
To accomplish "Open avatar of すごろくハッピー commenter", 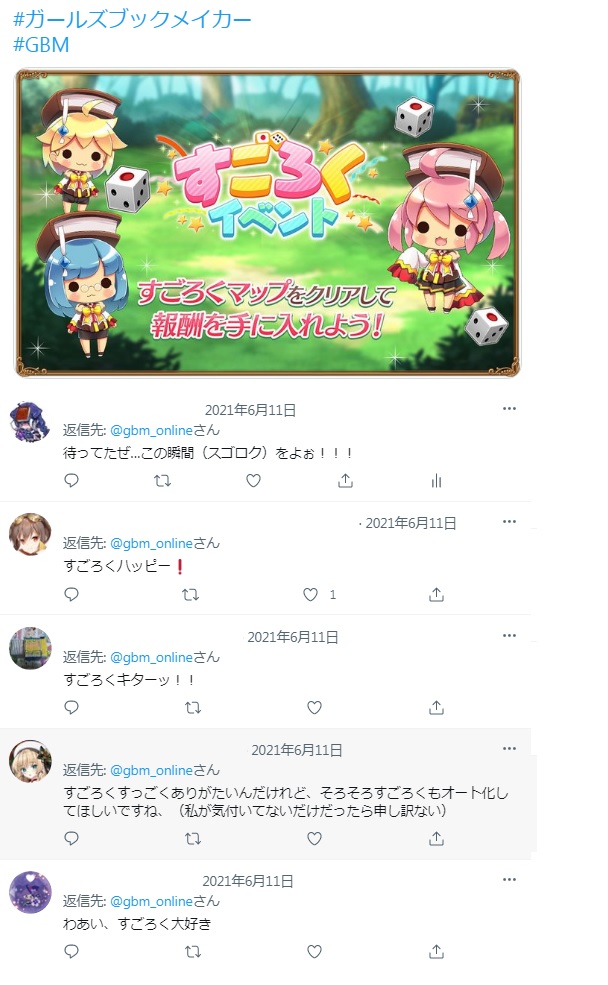I will tap(30, 535).
